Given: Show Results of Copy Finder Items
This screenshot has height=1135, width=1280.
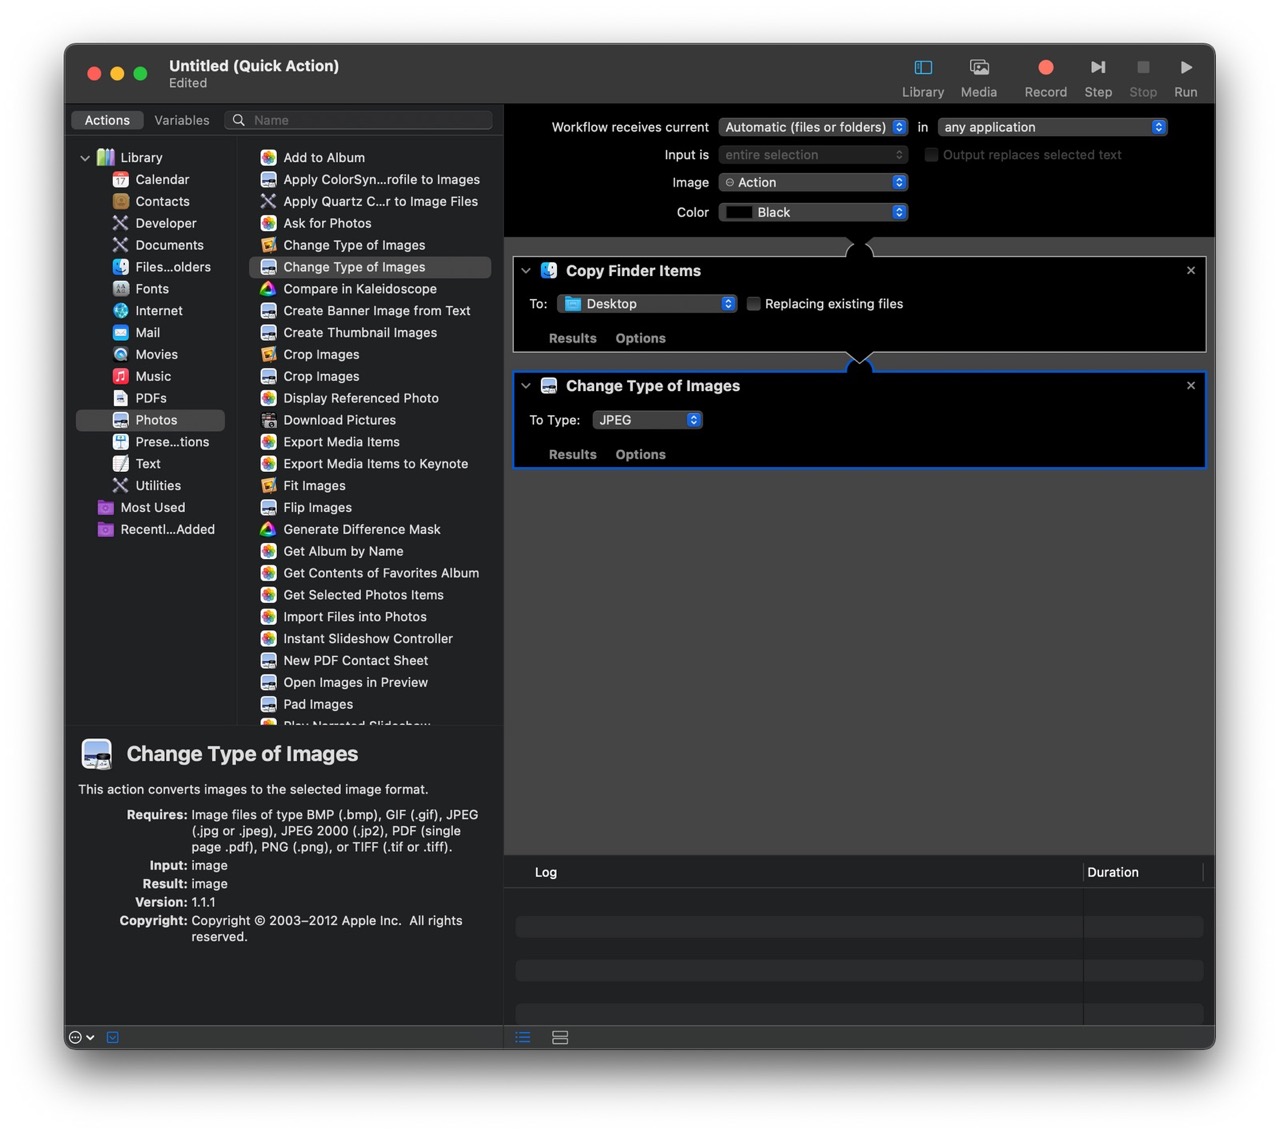Looking at the screenshot, I should tap(572, 339).
